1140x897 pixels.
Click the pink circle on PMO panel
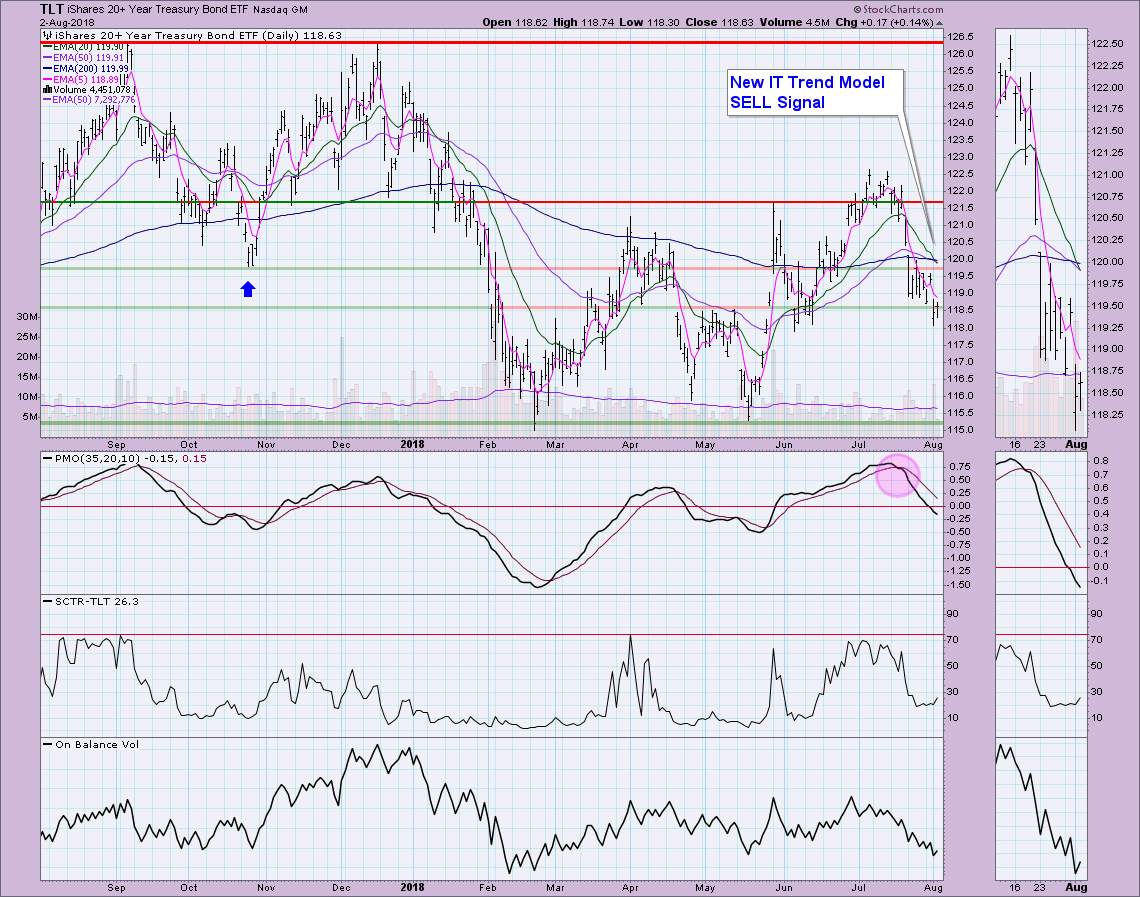click(x=897, y=475)
